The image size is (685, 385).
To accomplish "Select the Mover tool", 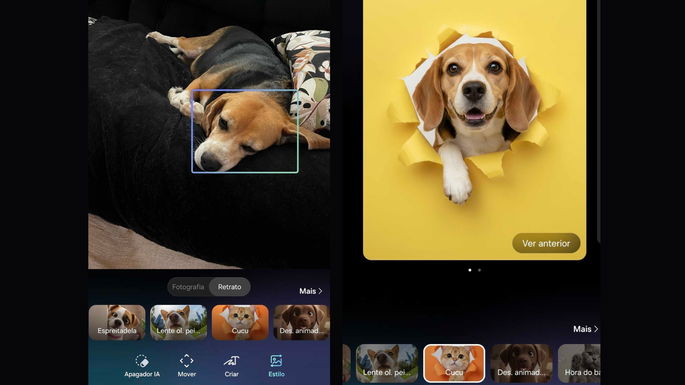I will pyautogui.click(x=187, y=366).
